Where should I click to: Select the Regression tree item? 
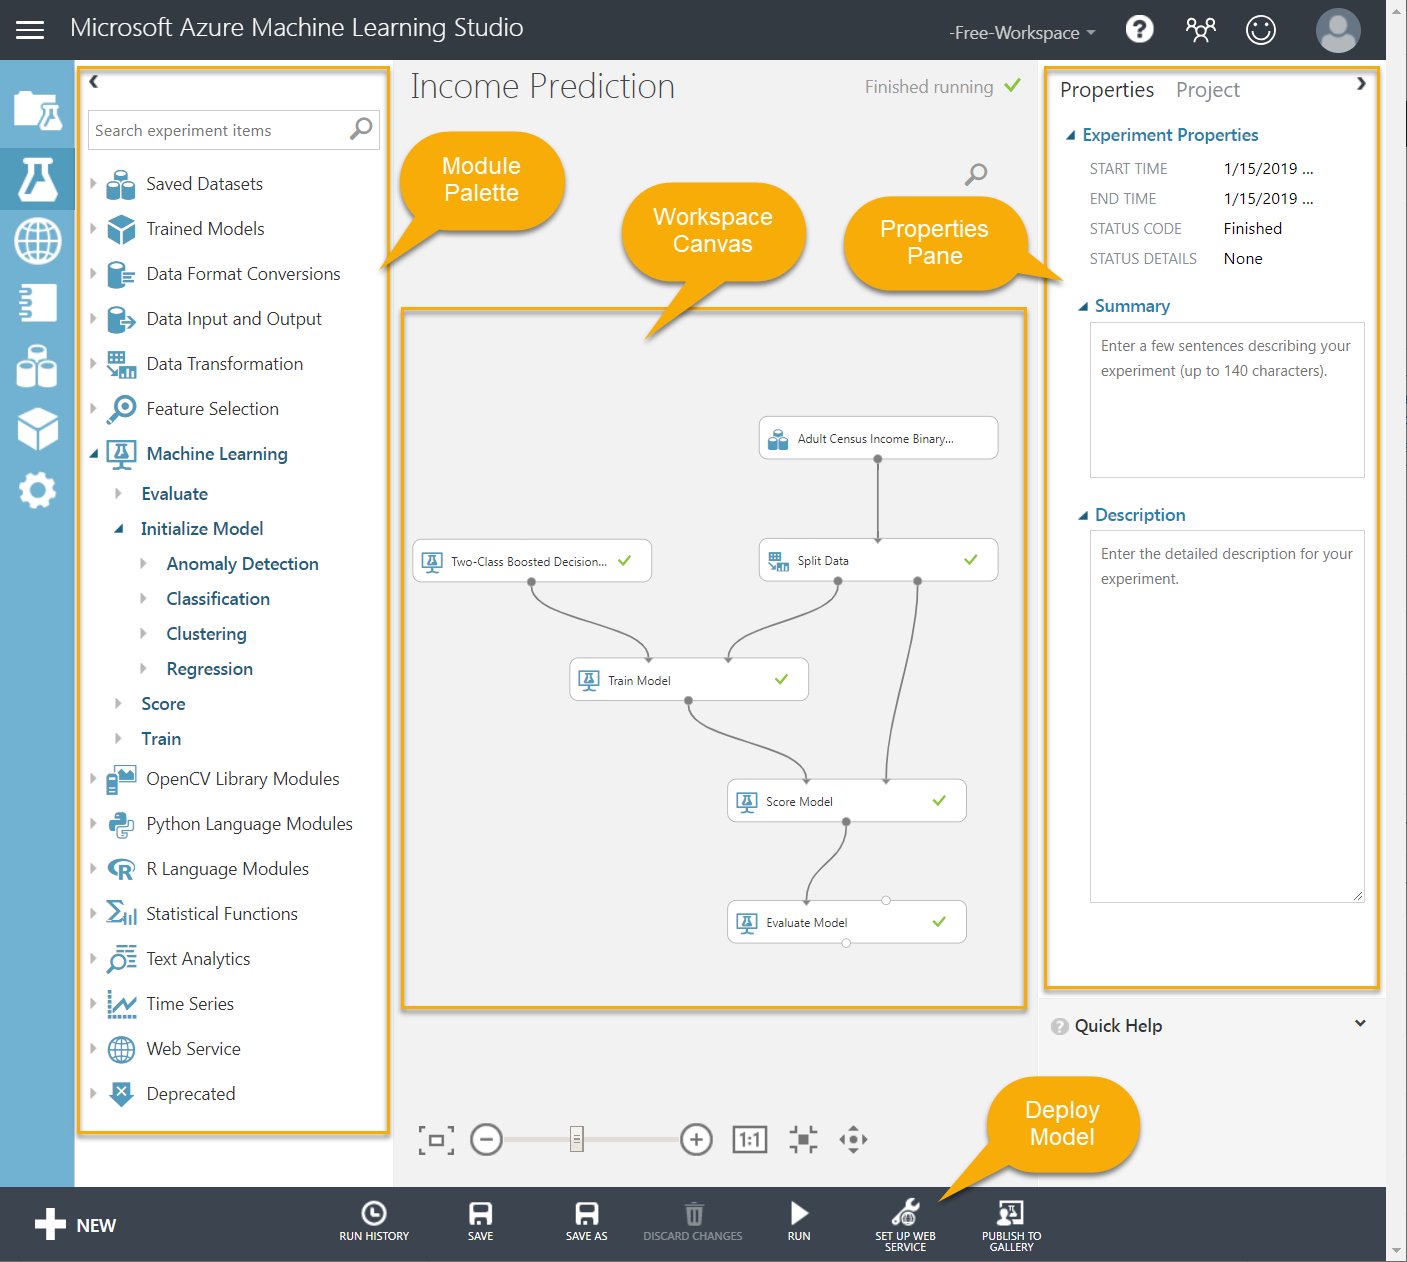point(209,669)
